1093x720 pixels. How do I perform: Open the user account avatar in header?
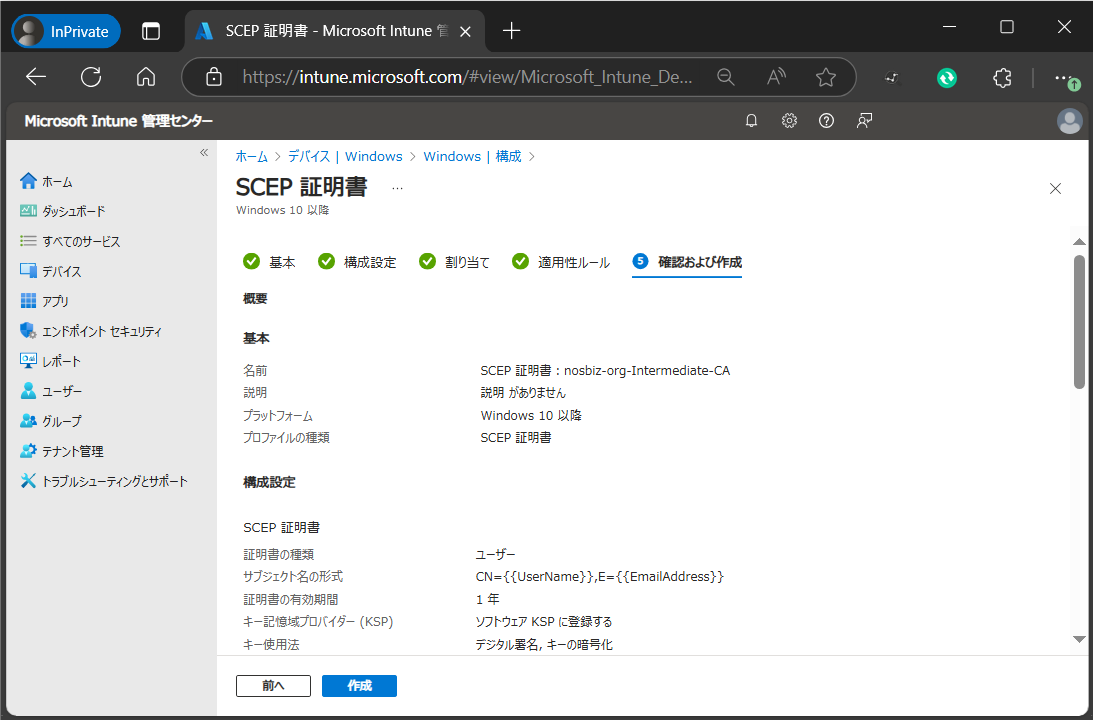pyautogui.click(x=1069, y=121)
